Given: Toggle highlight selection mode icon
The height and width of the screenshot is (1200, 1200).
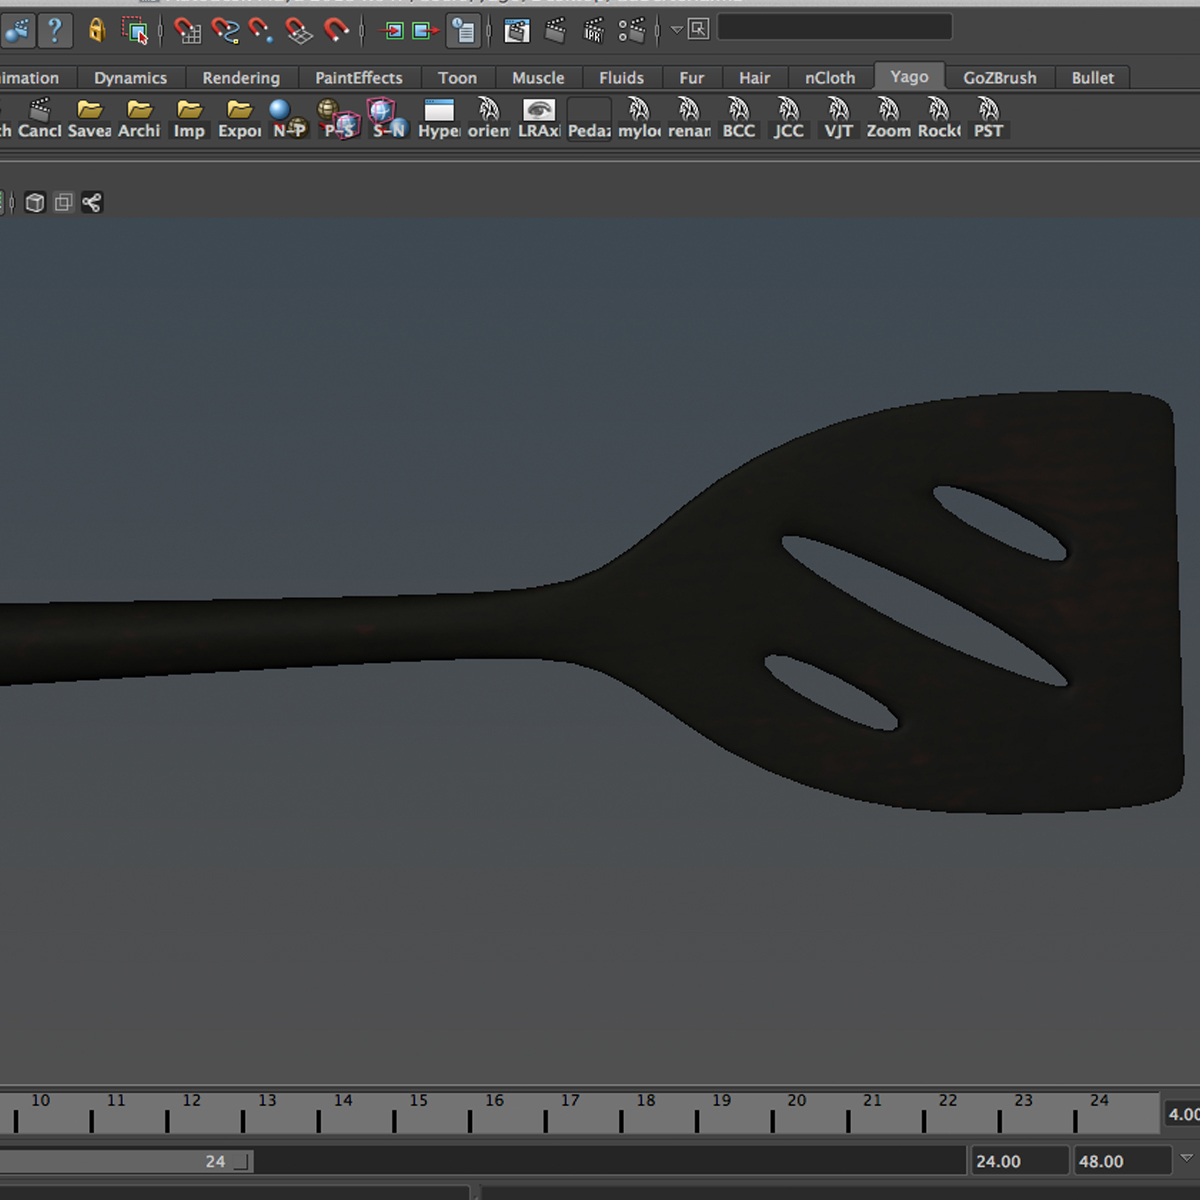Looking at the screenshot, I should [136, 31].
